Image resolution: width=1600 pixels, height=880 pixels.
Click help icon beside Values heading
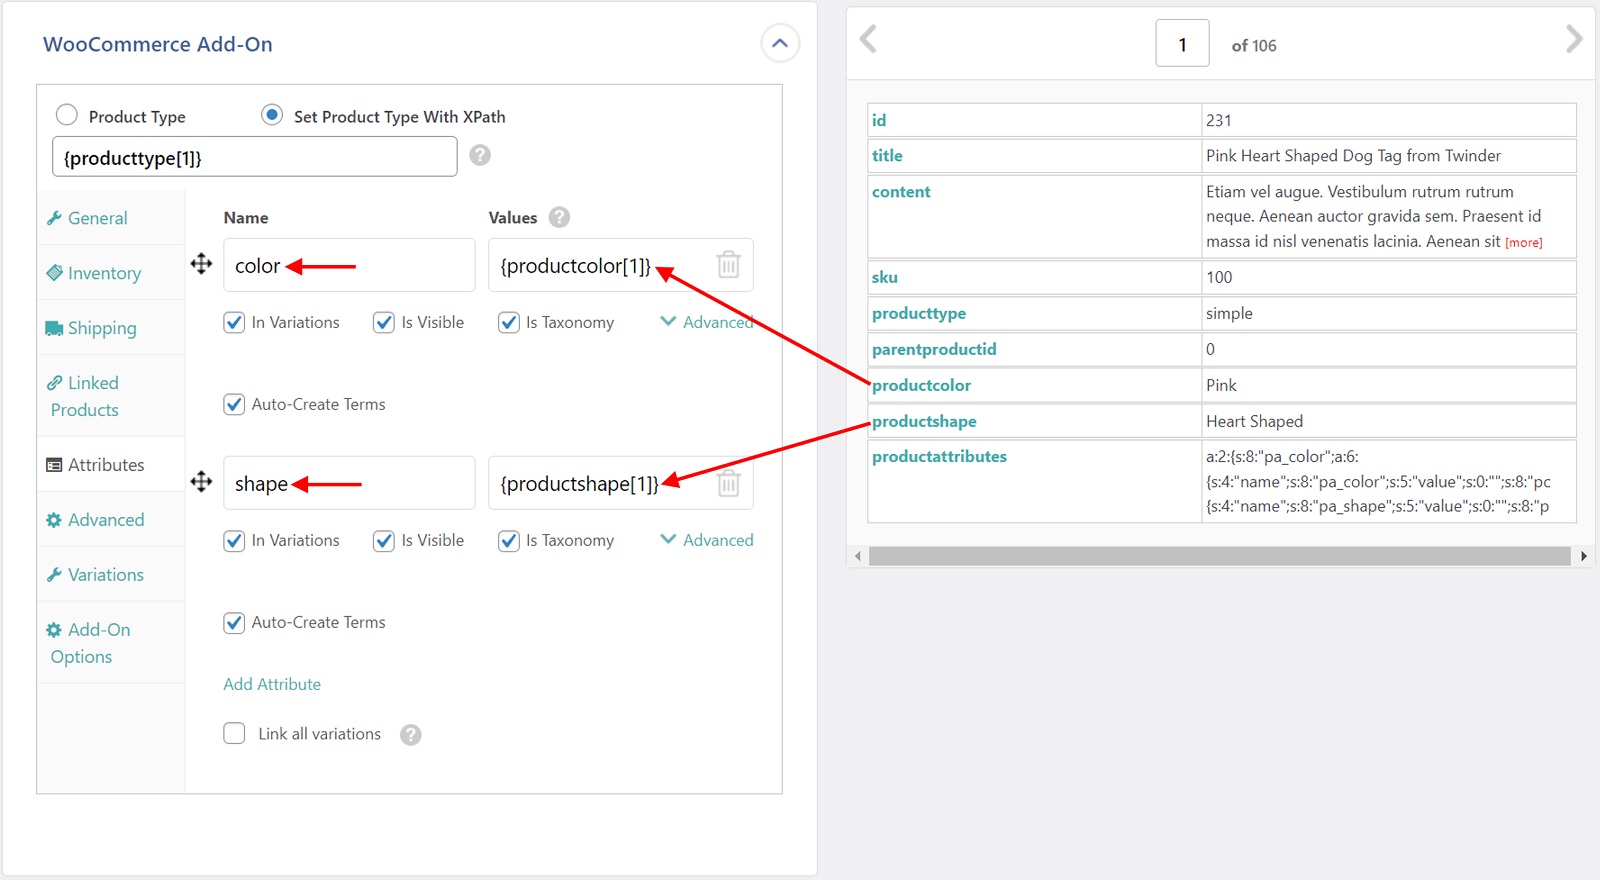click(x=559, y=217)
